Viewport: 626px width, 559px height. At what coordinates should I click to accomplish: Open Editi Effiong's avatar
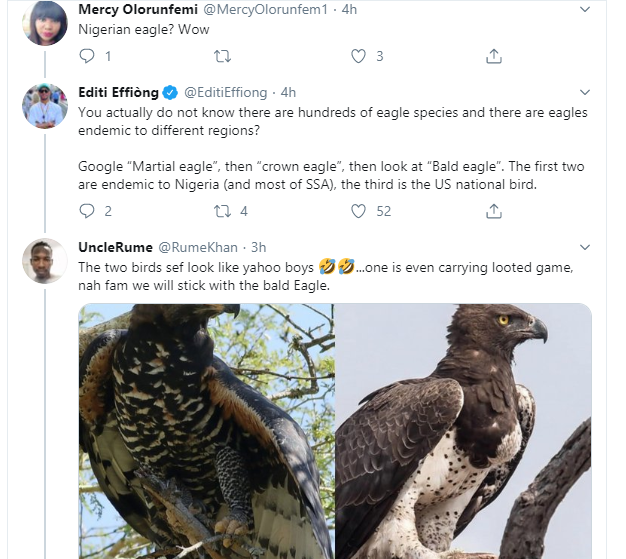tap(45, 106)
